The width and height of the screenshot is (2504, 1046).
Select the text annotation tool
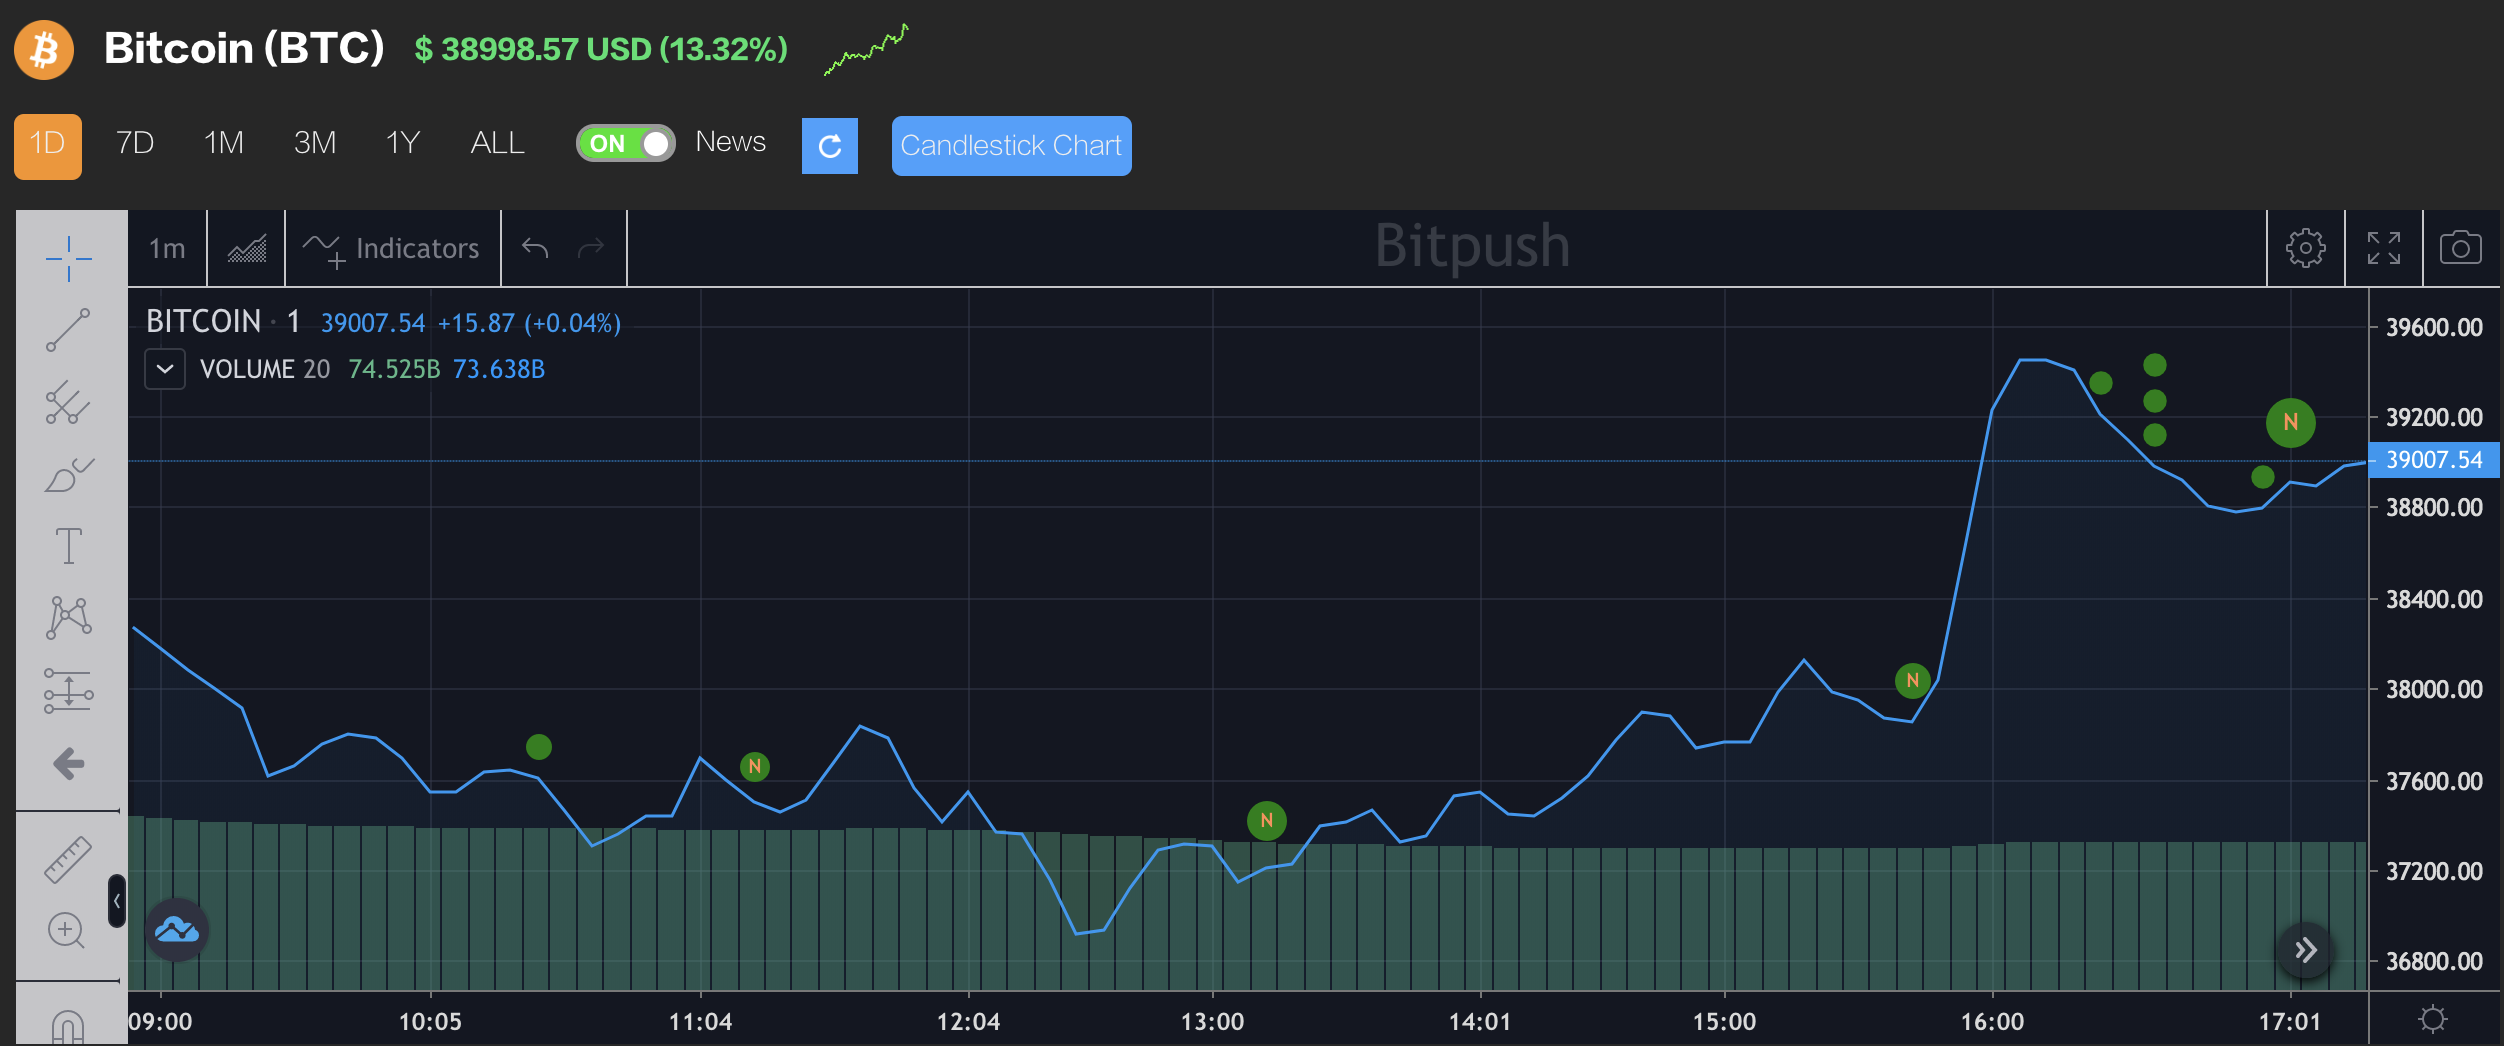coord(68,546)
